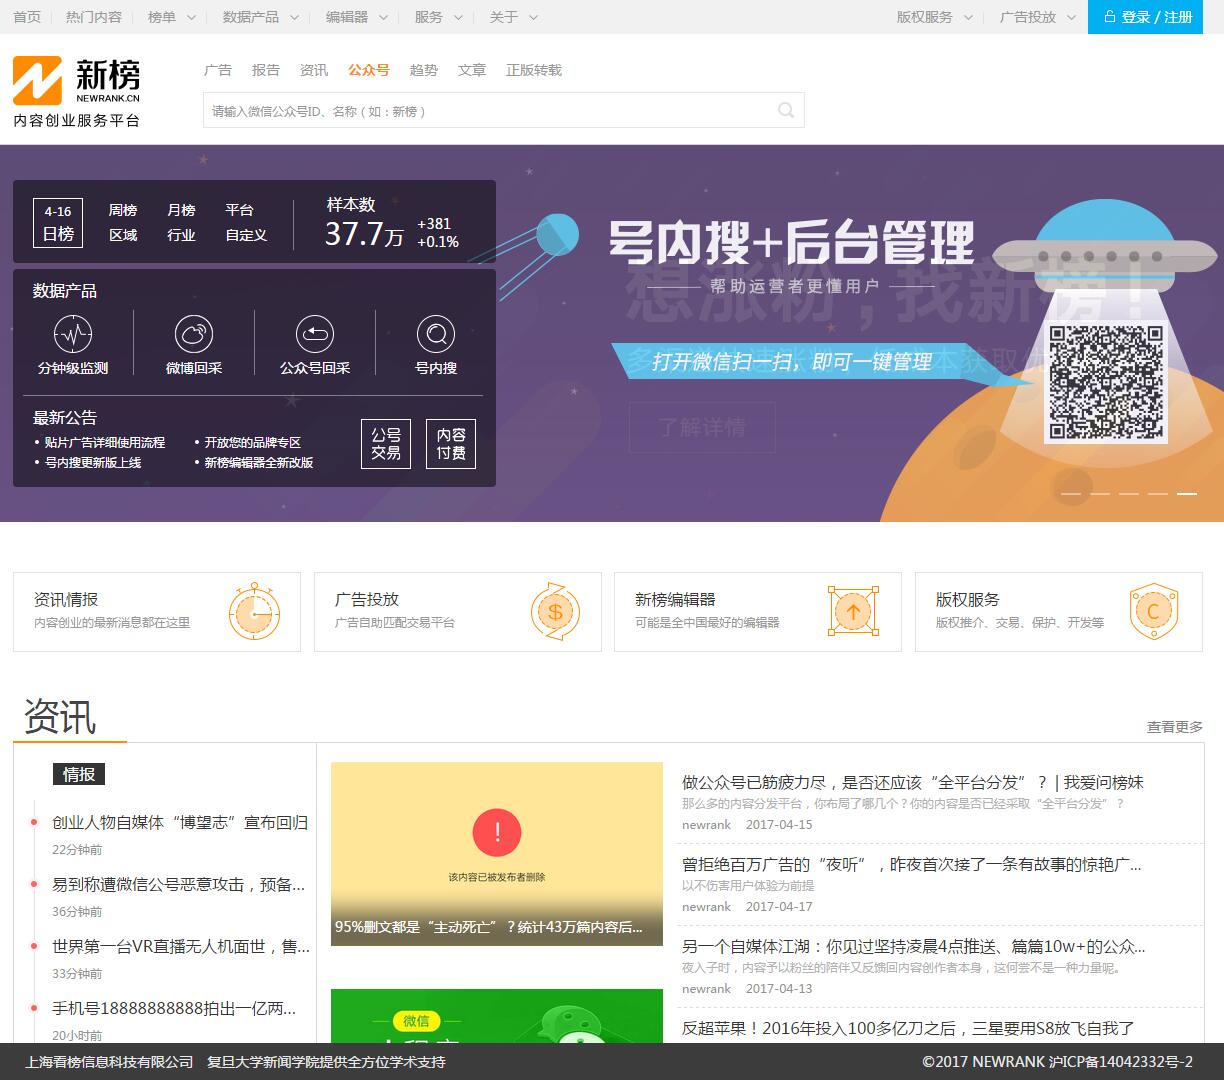Click the dollar icon on 广告投放 card
This screenshot has width=1224, height=1080.
click(555, 611)
